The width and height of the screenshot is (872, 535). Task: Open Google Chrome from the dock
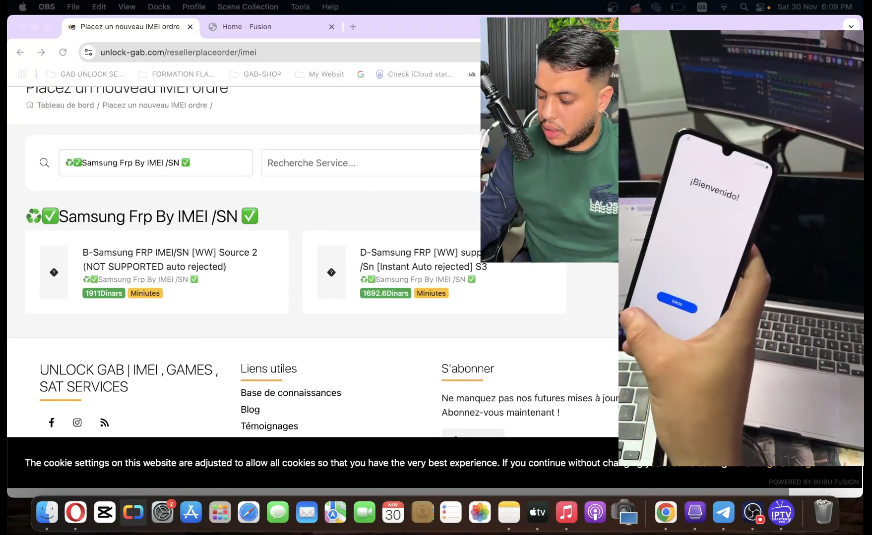(666, 512)
